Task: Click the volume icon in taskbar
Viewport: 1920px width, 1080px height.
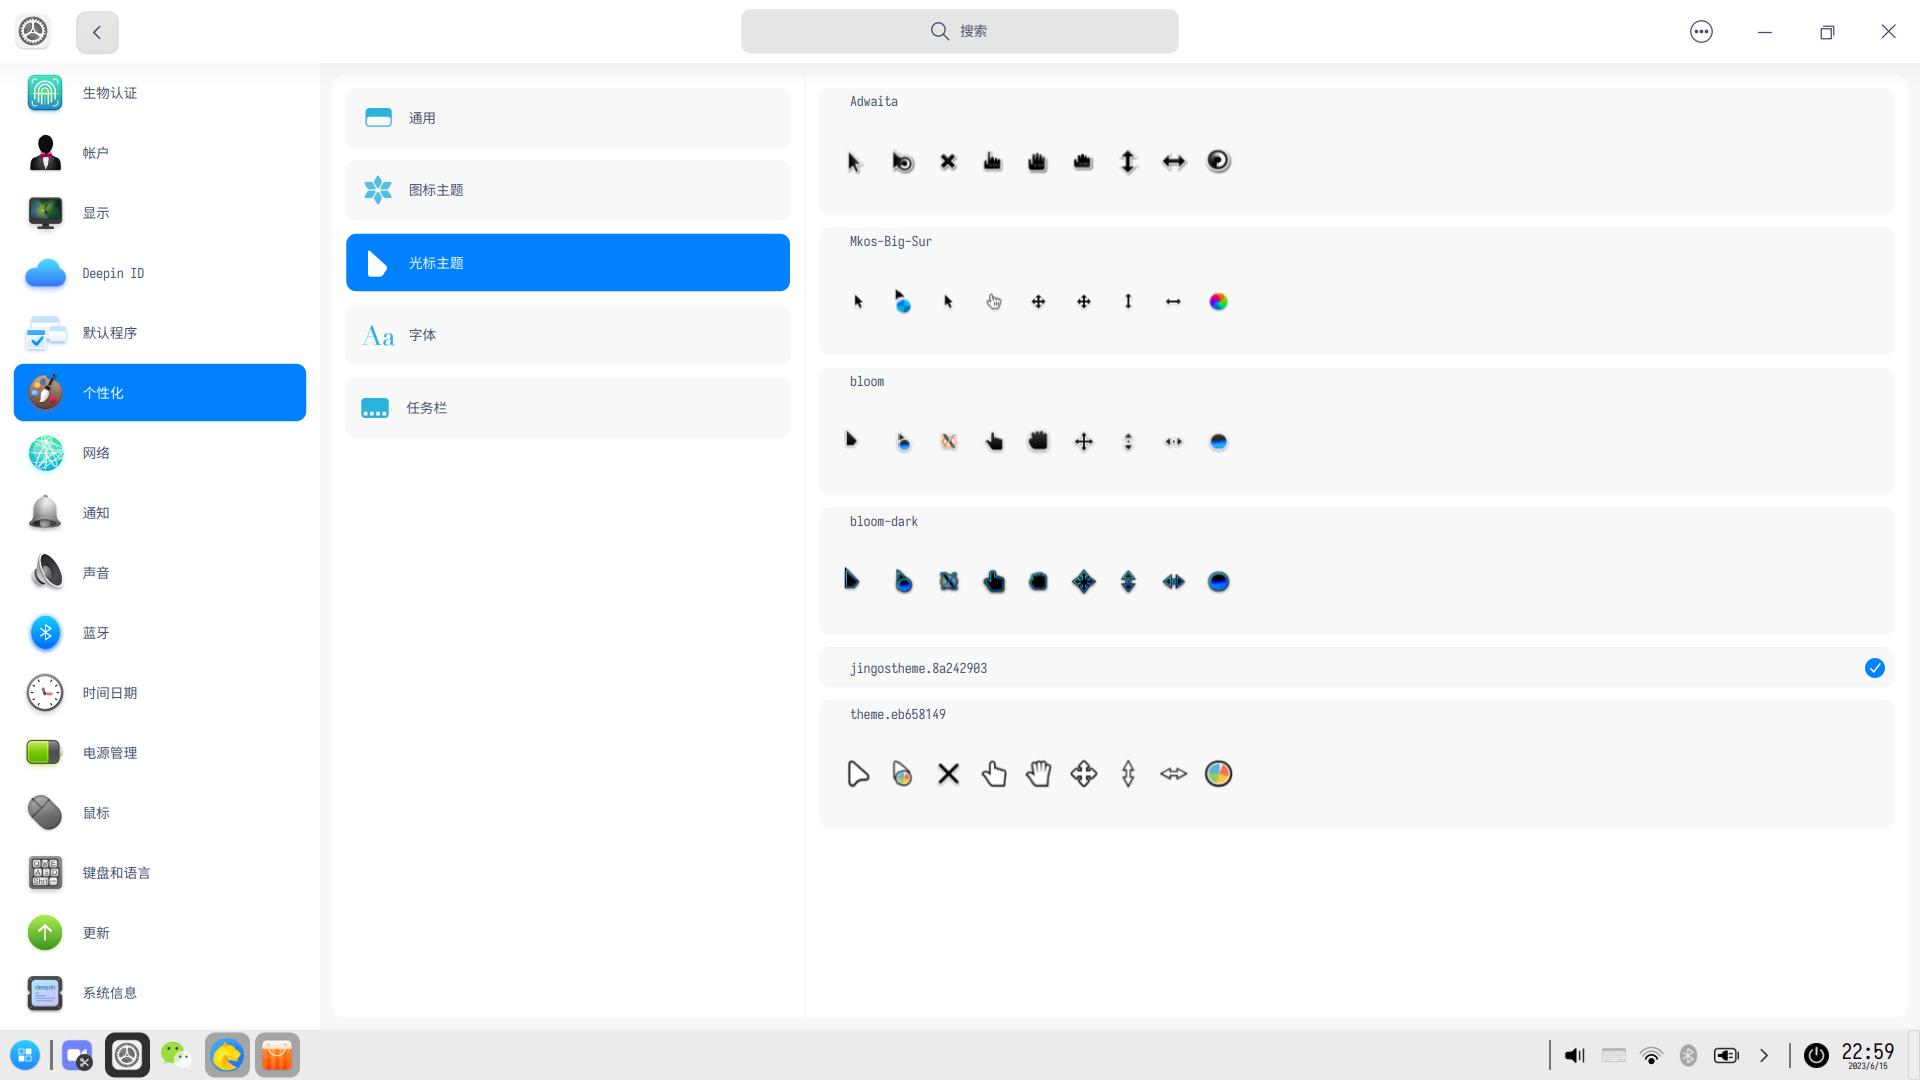Action: [x=1574, y=1055]
